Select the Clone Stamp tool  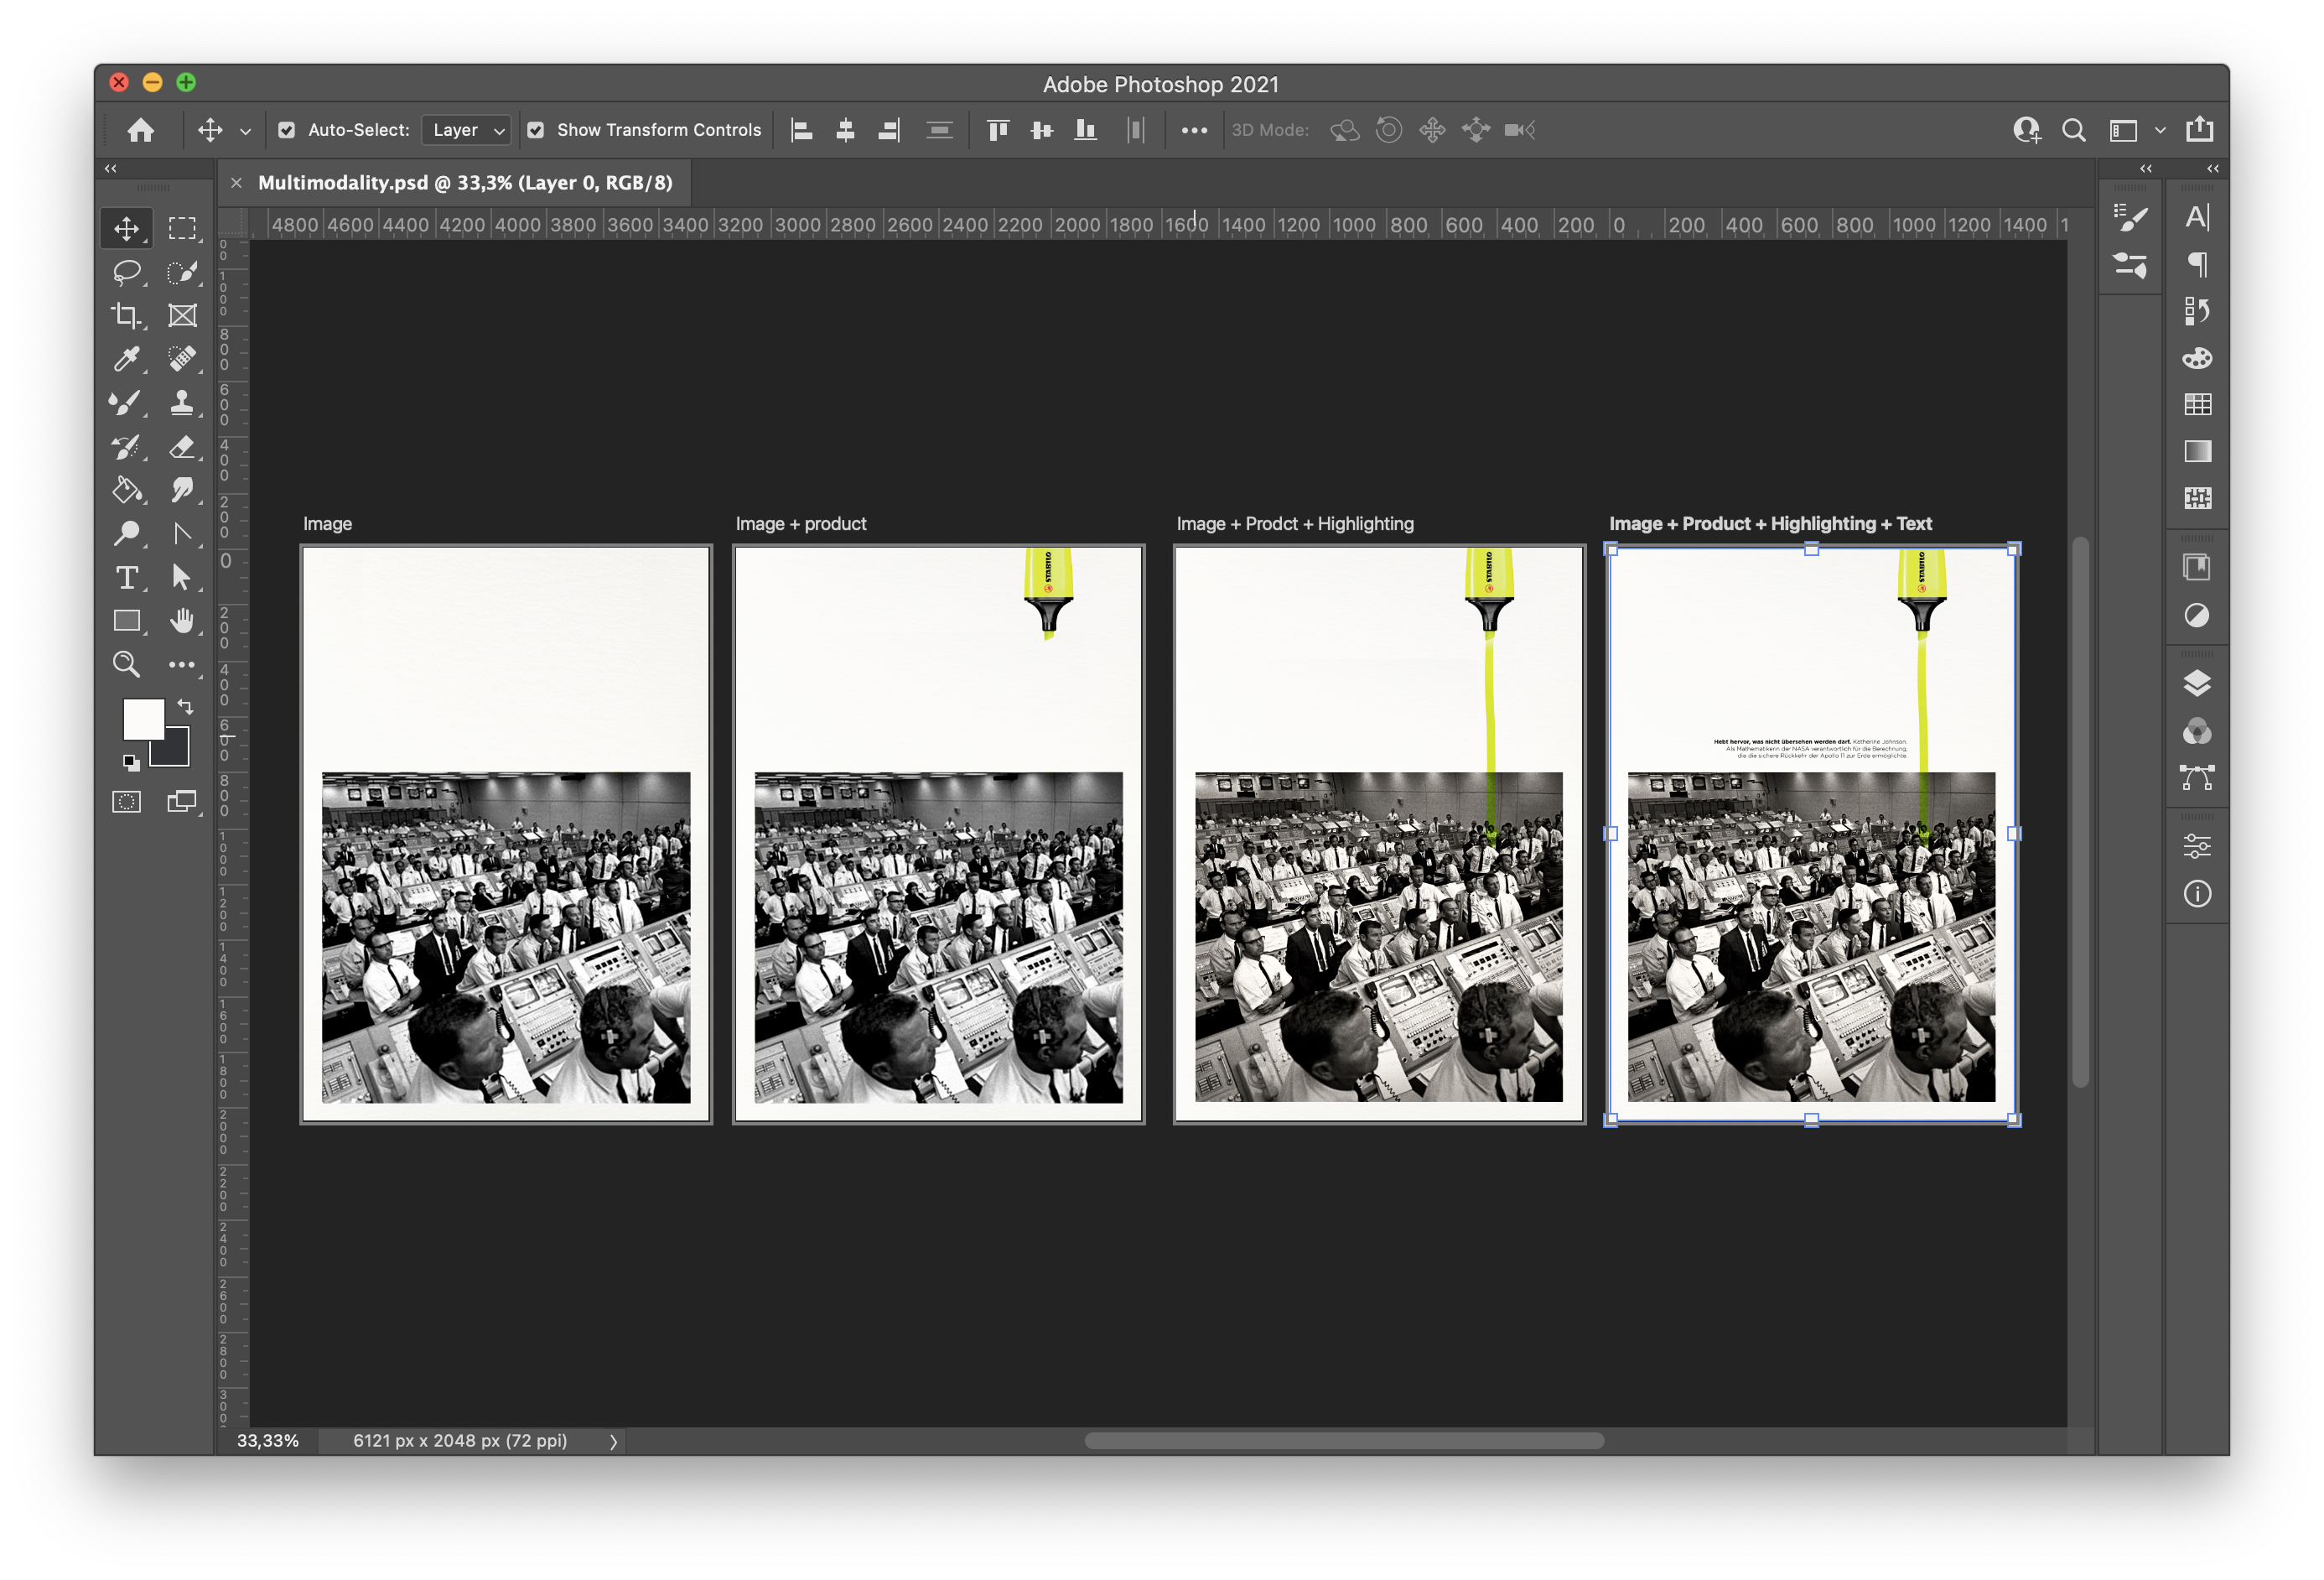pos(183,403)
